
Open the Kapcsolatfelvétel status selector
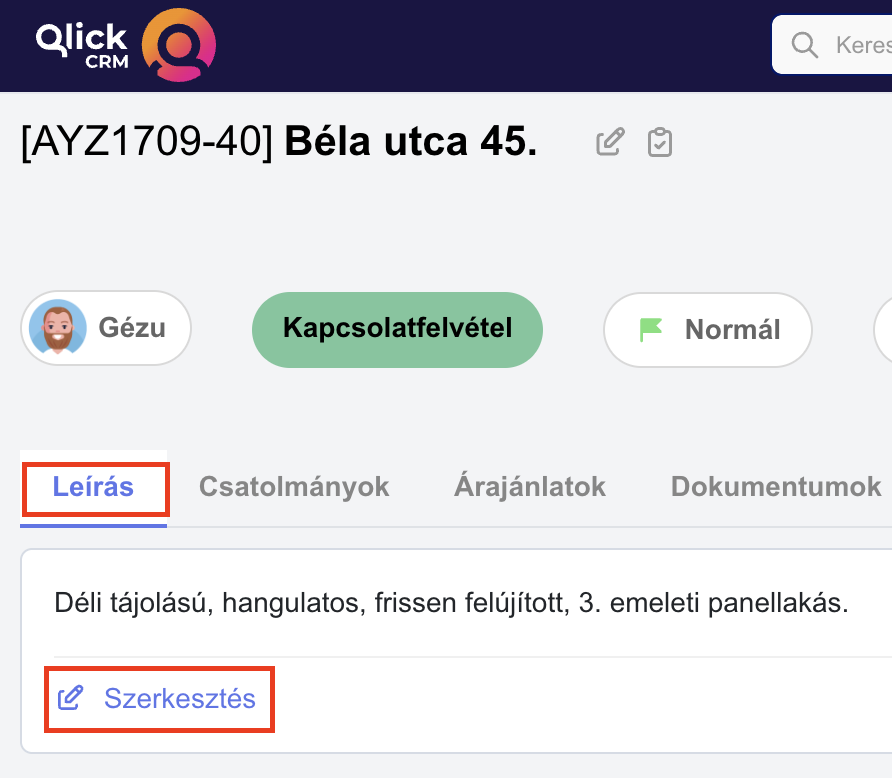point(397,329)
